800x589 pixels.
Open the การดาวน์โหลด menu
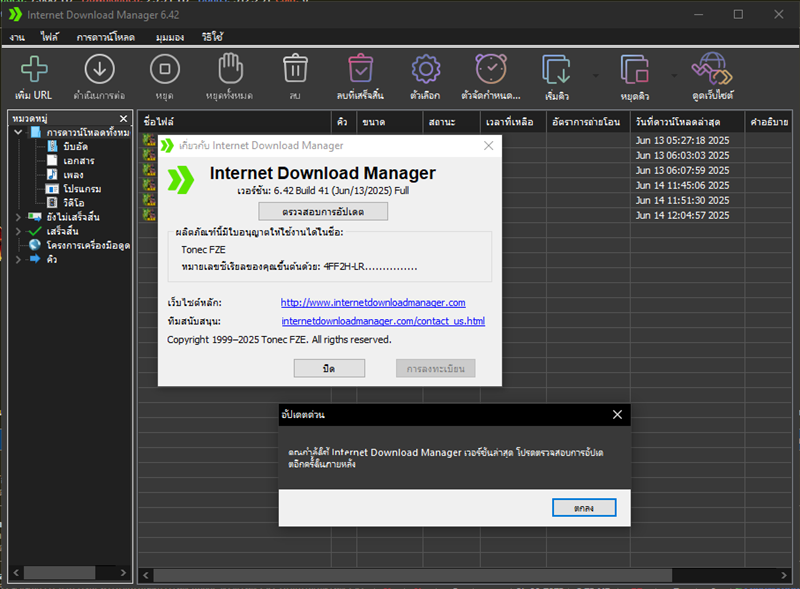[106, 37]
